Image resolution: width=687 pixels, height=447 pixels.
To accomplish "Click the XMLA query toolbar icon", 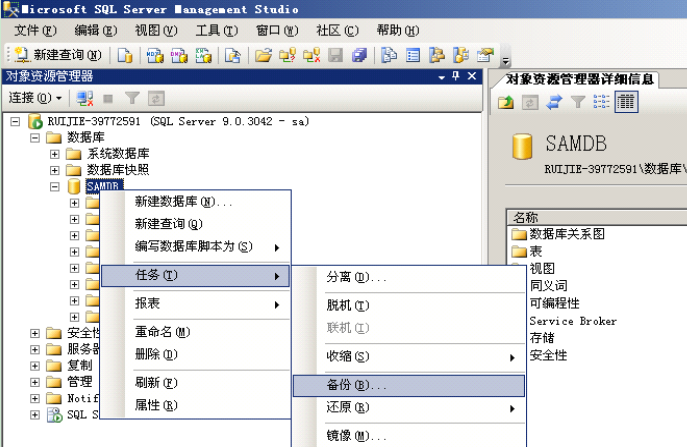I will pos(203,55).
